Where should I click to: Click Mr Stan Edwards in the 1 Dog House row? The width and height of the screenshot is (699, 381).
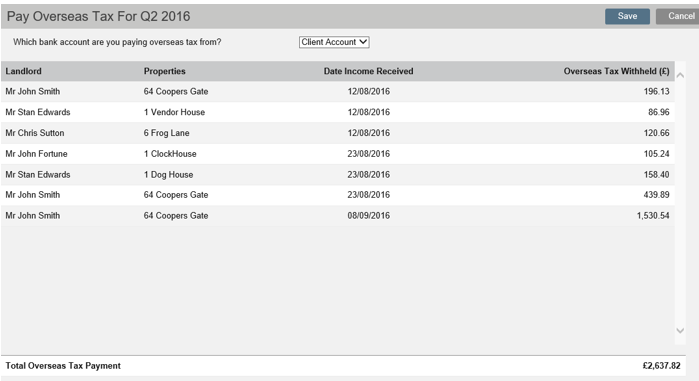point(38,175)
